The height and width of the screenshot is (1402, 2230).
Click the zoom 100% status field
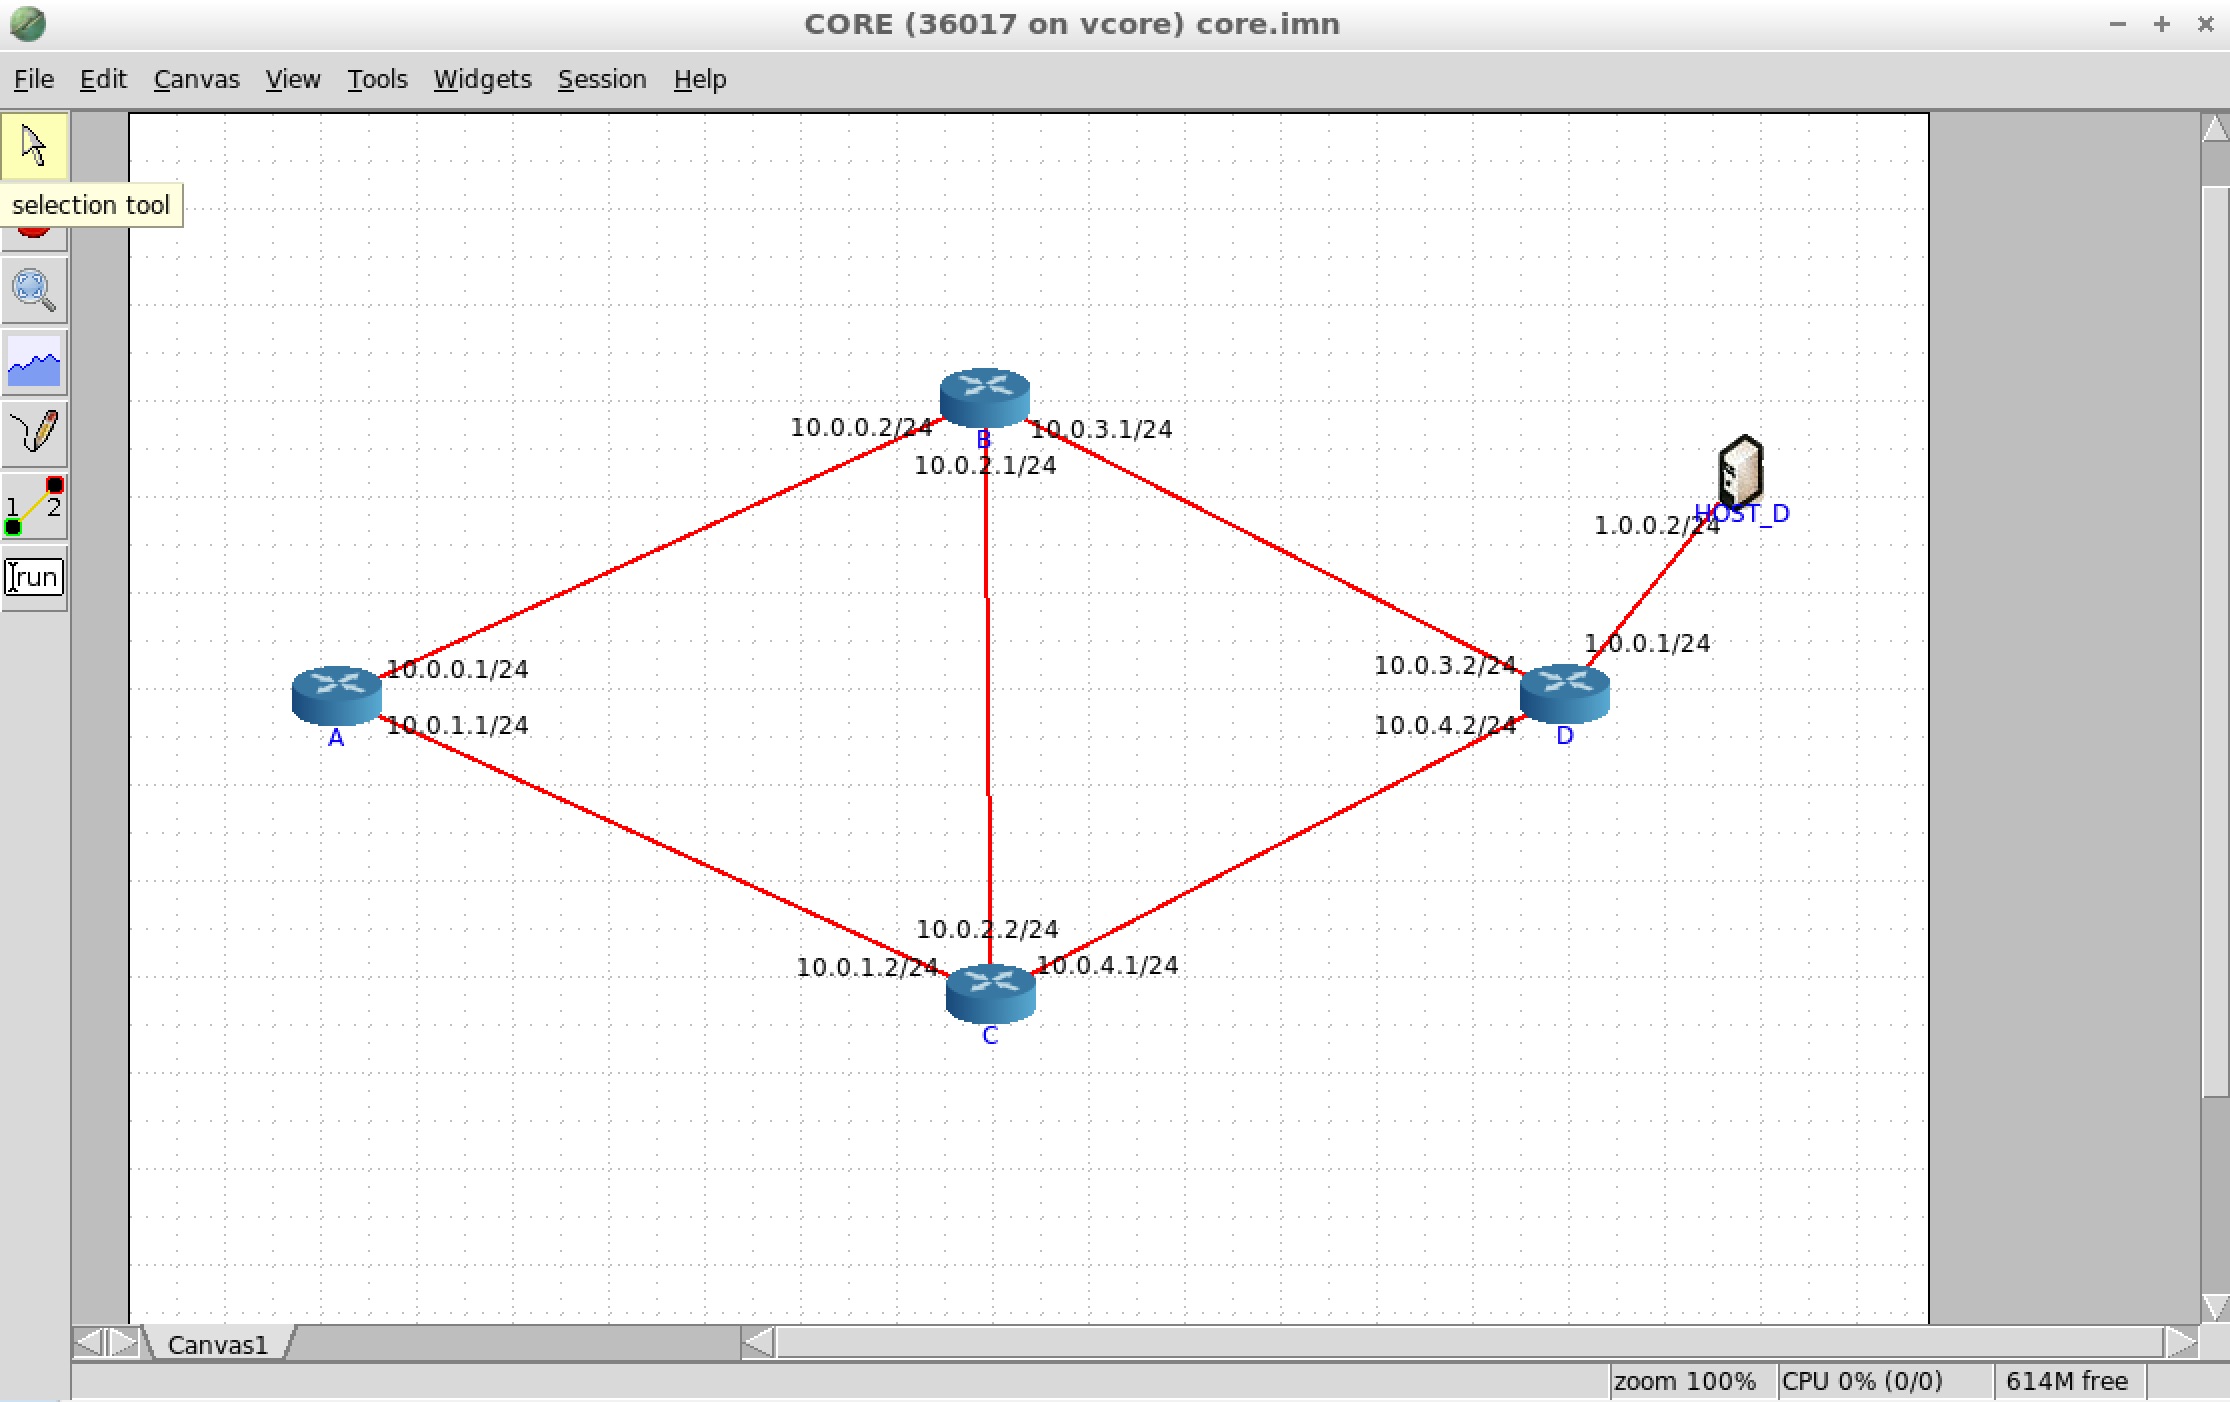click(1685, 1381)
